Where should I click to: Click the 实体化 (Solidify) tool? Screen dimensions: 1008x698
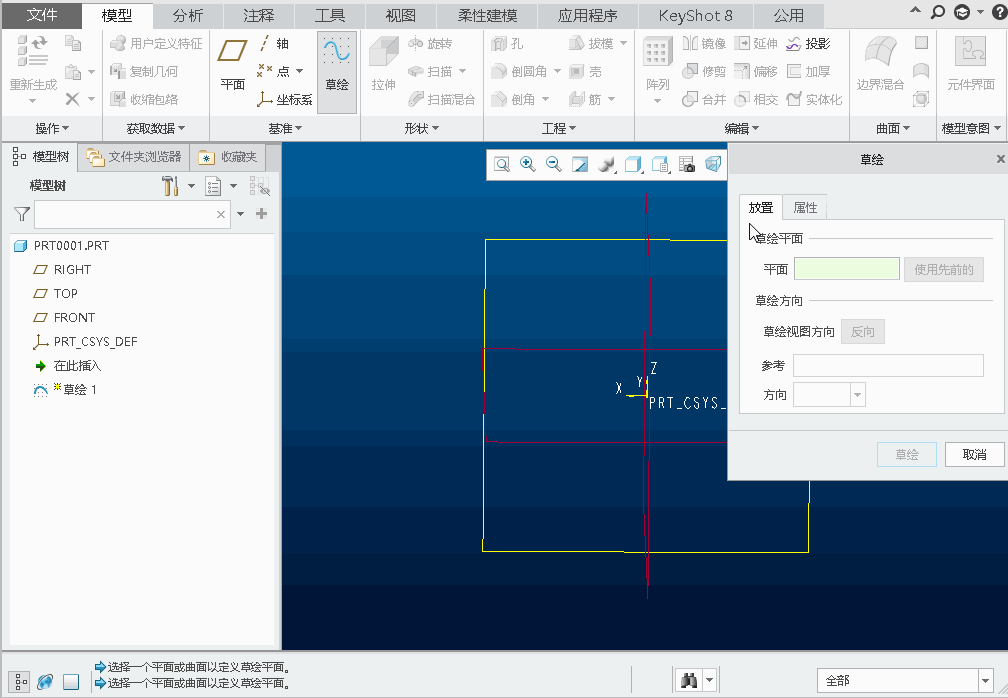pyautogui.click(x=814, y=99)
